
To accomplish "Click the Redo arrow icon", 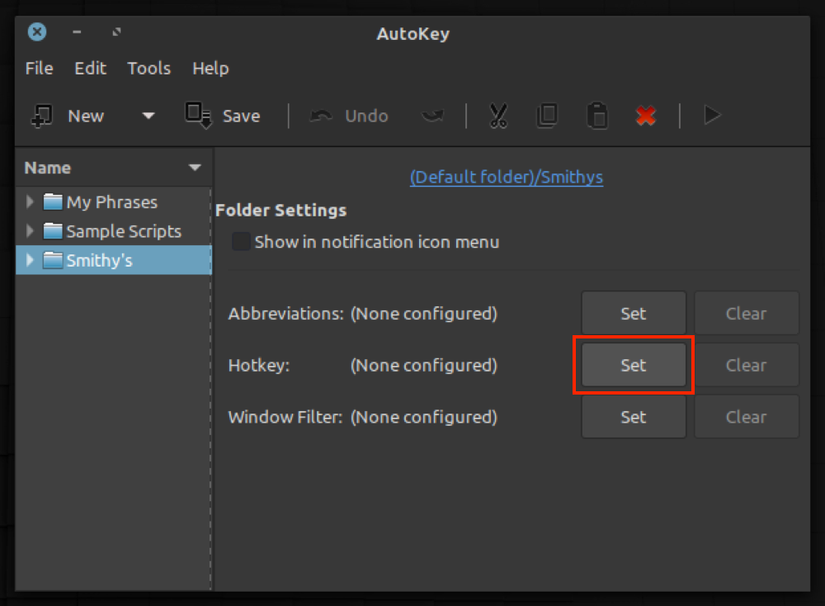I will click(x=432, y=115).
